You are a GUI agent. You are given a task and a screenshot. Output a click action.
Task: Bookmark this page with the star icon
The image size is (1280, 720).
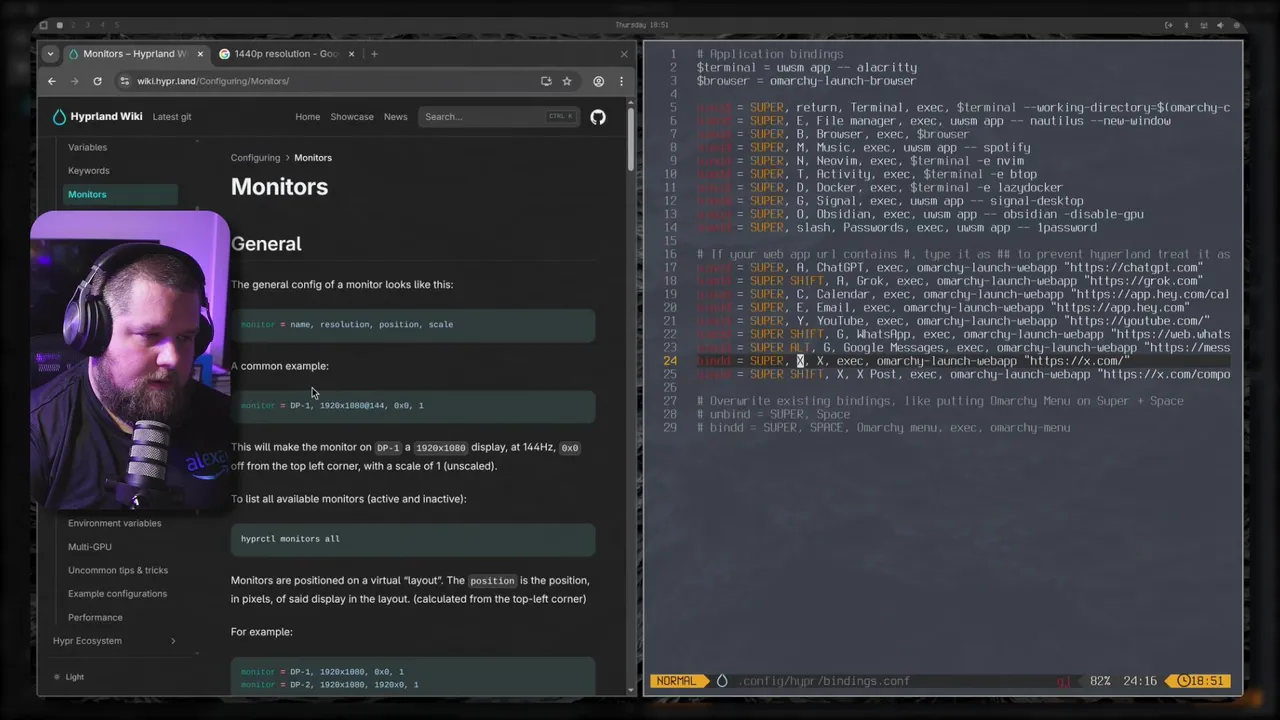tap(567, 81)
